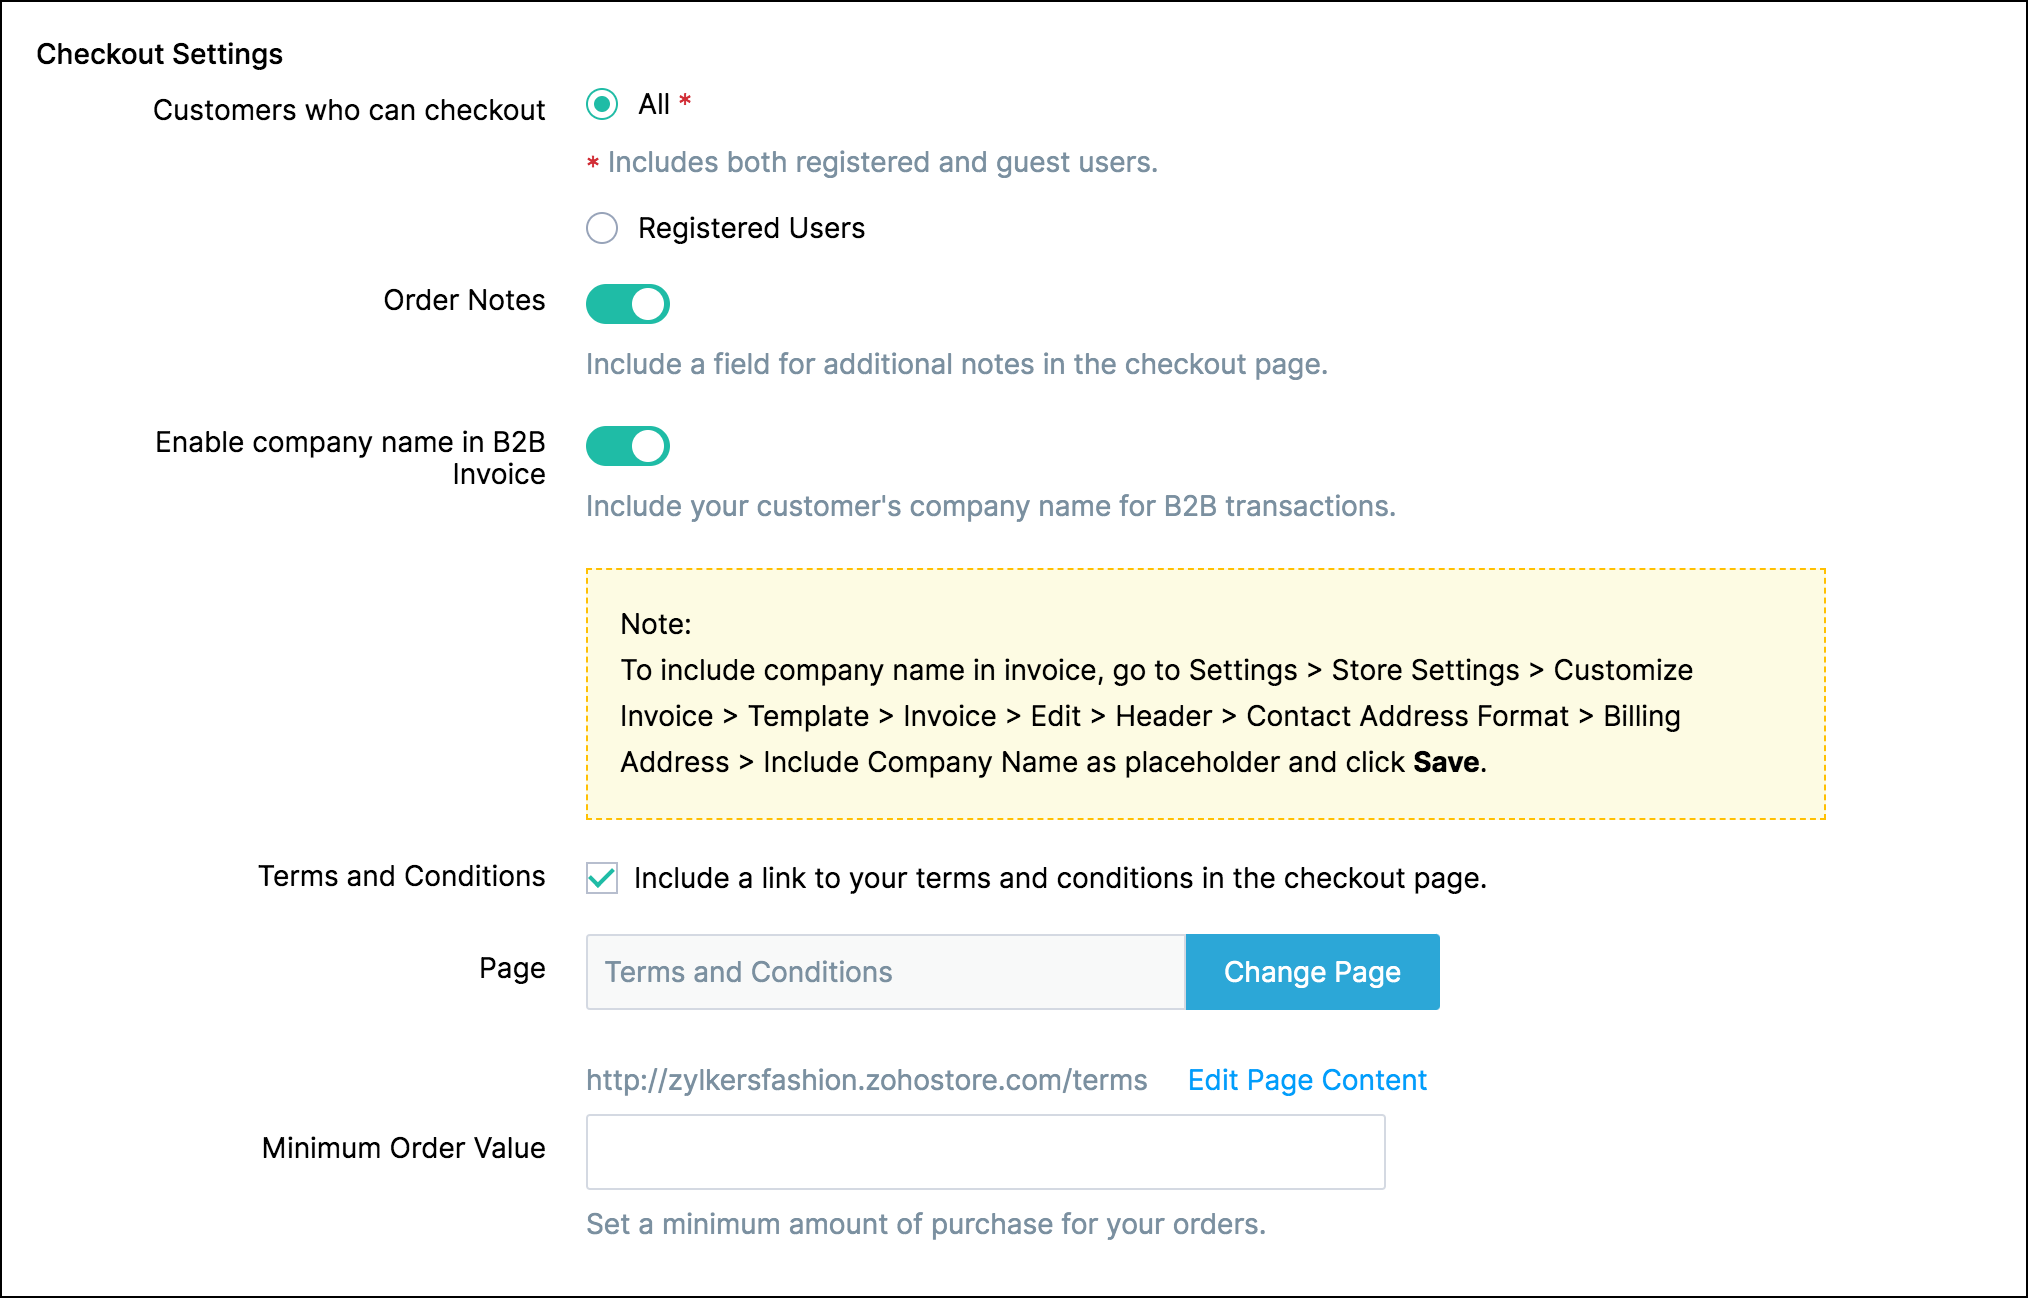This screenshot has height=1298, width=2028.
Task: Click the checkout terms link checkbox label text
Action: click(1060, 878)
